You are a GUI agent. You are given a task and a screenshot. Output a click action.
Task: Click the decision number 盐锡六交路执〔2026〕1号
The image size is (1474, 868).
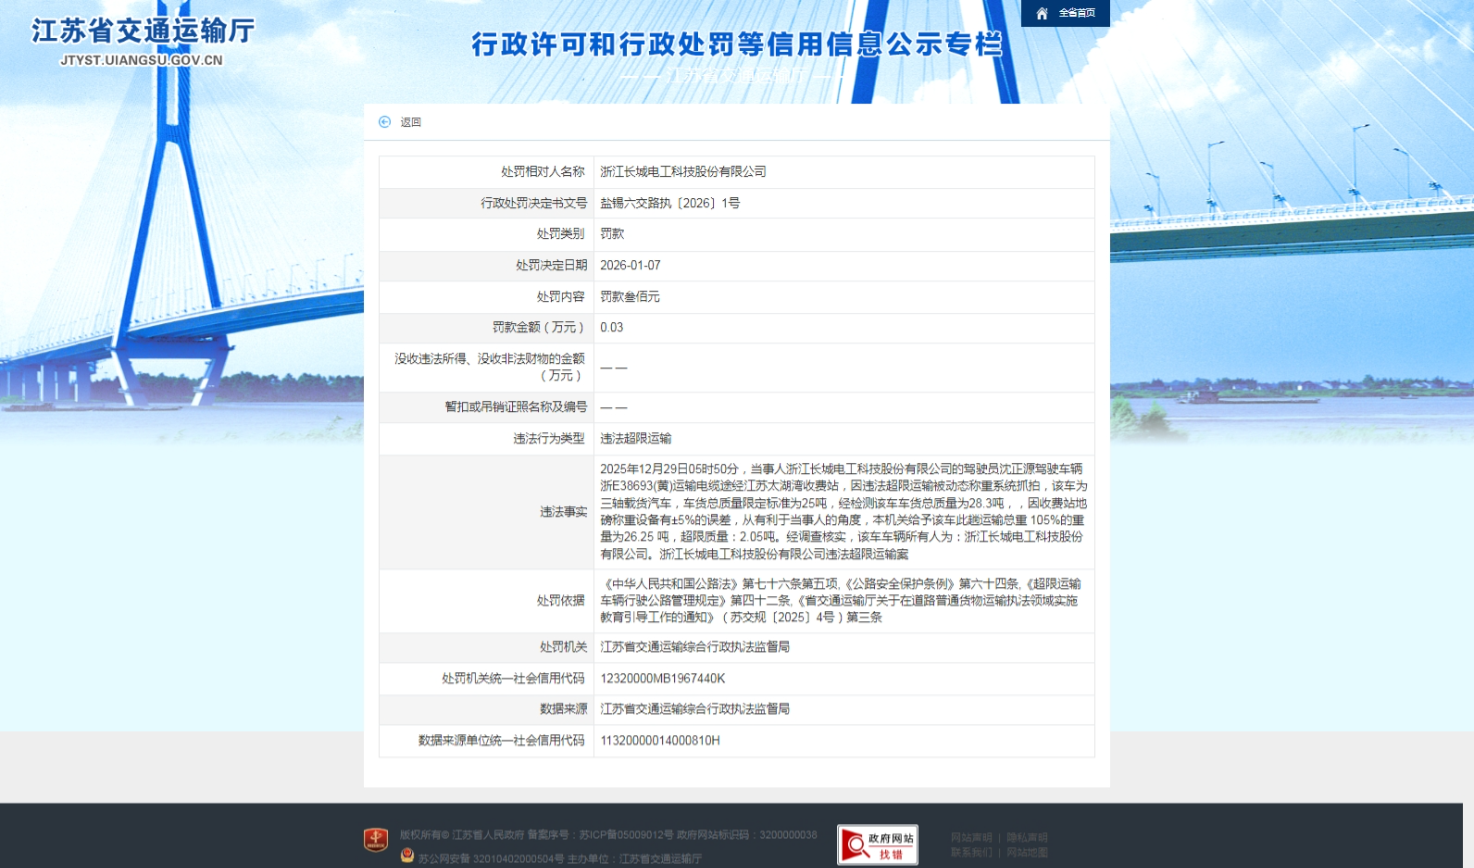coord(669,203)
